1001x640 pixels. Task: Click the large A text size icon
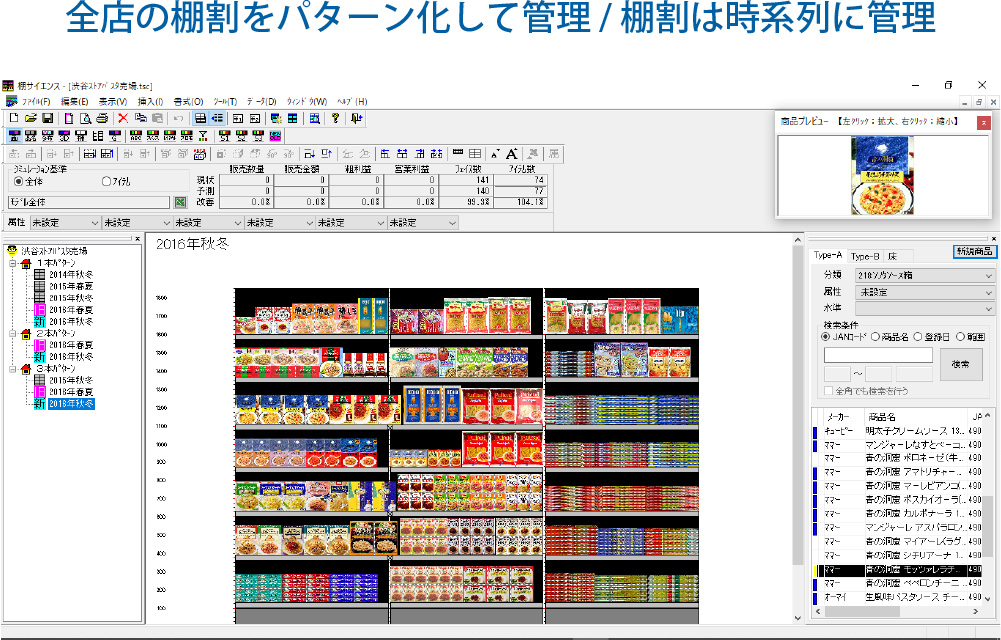coord(511,154)
